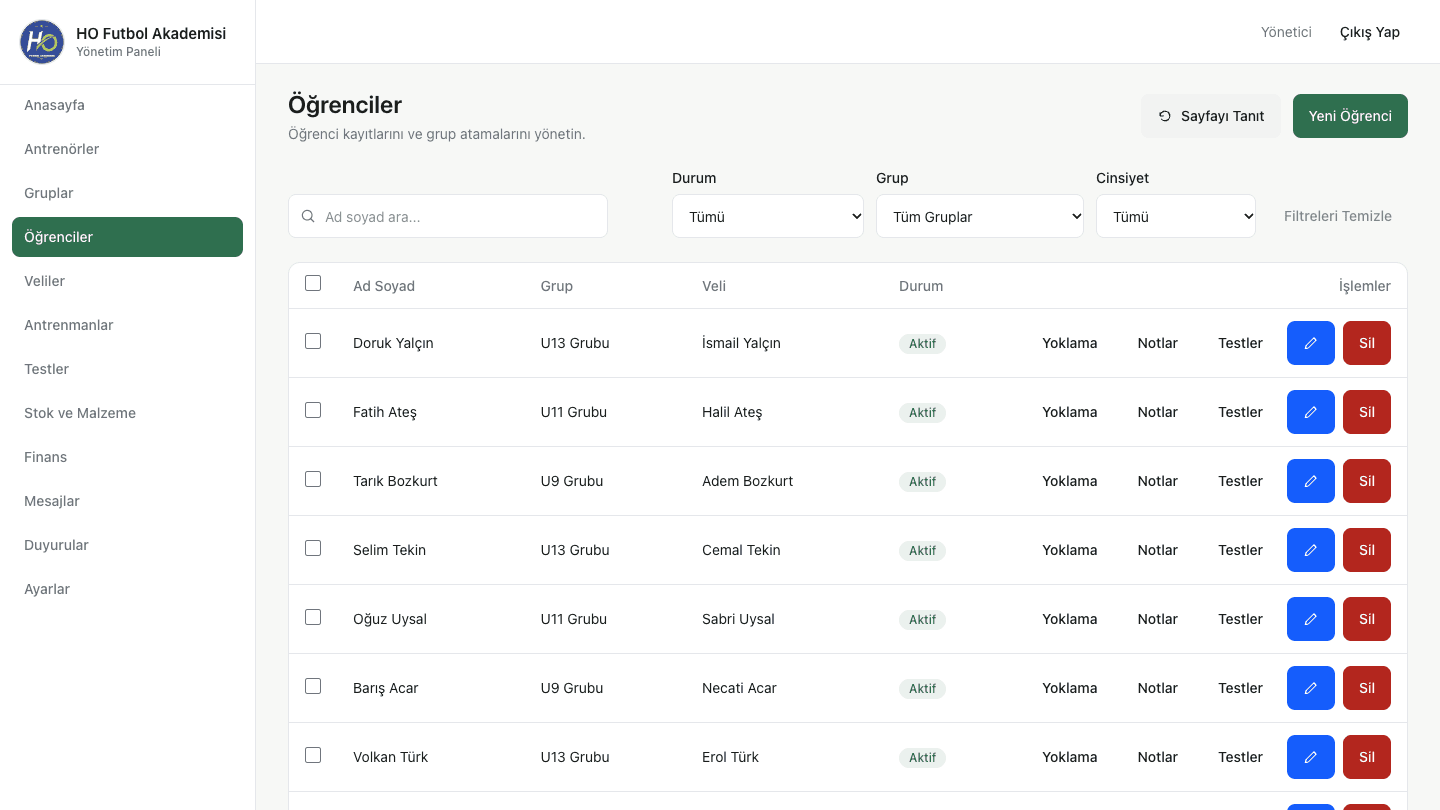1440x810 pixels.
Task: Click the Ad soyad ara search field
Action: (448, 216)
